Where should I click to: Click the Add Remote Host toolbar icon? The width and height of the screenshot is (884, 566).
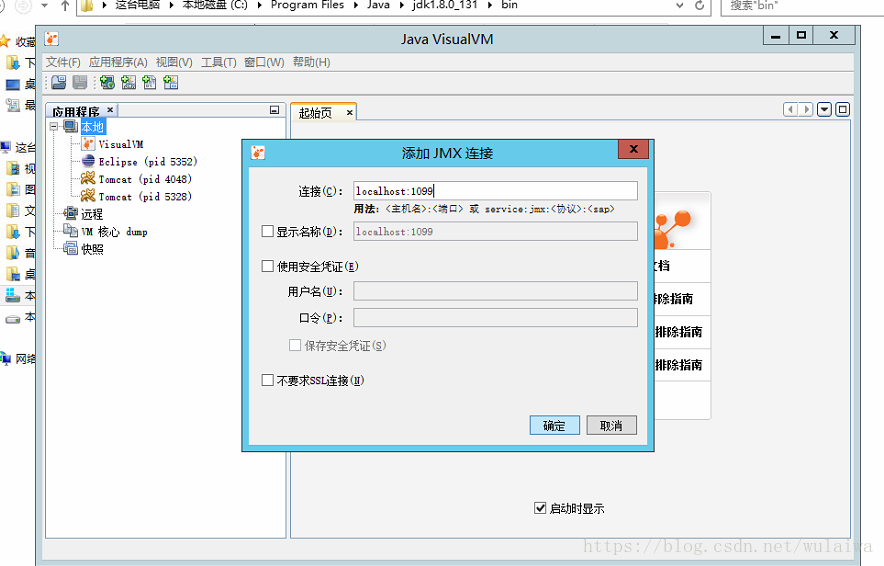107,82
